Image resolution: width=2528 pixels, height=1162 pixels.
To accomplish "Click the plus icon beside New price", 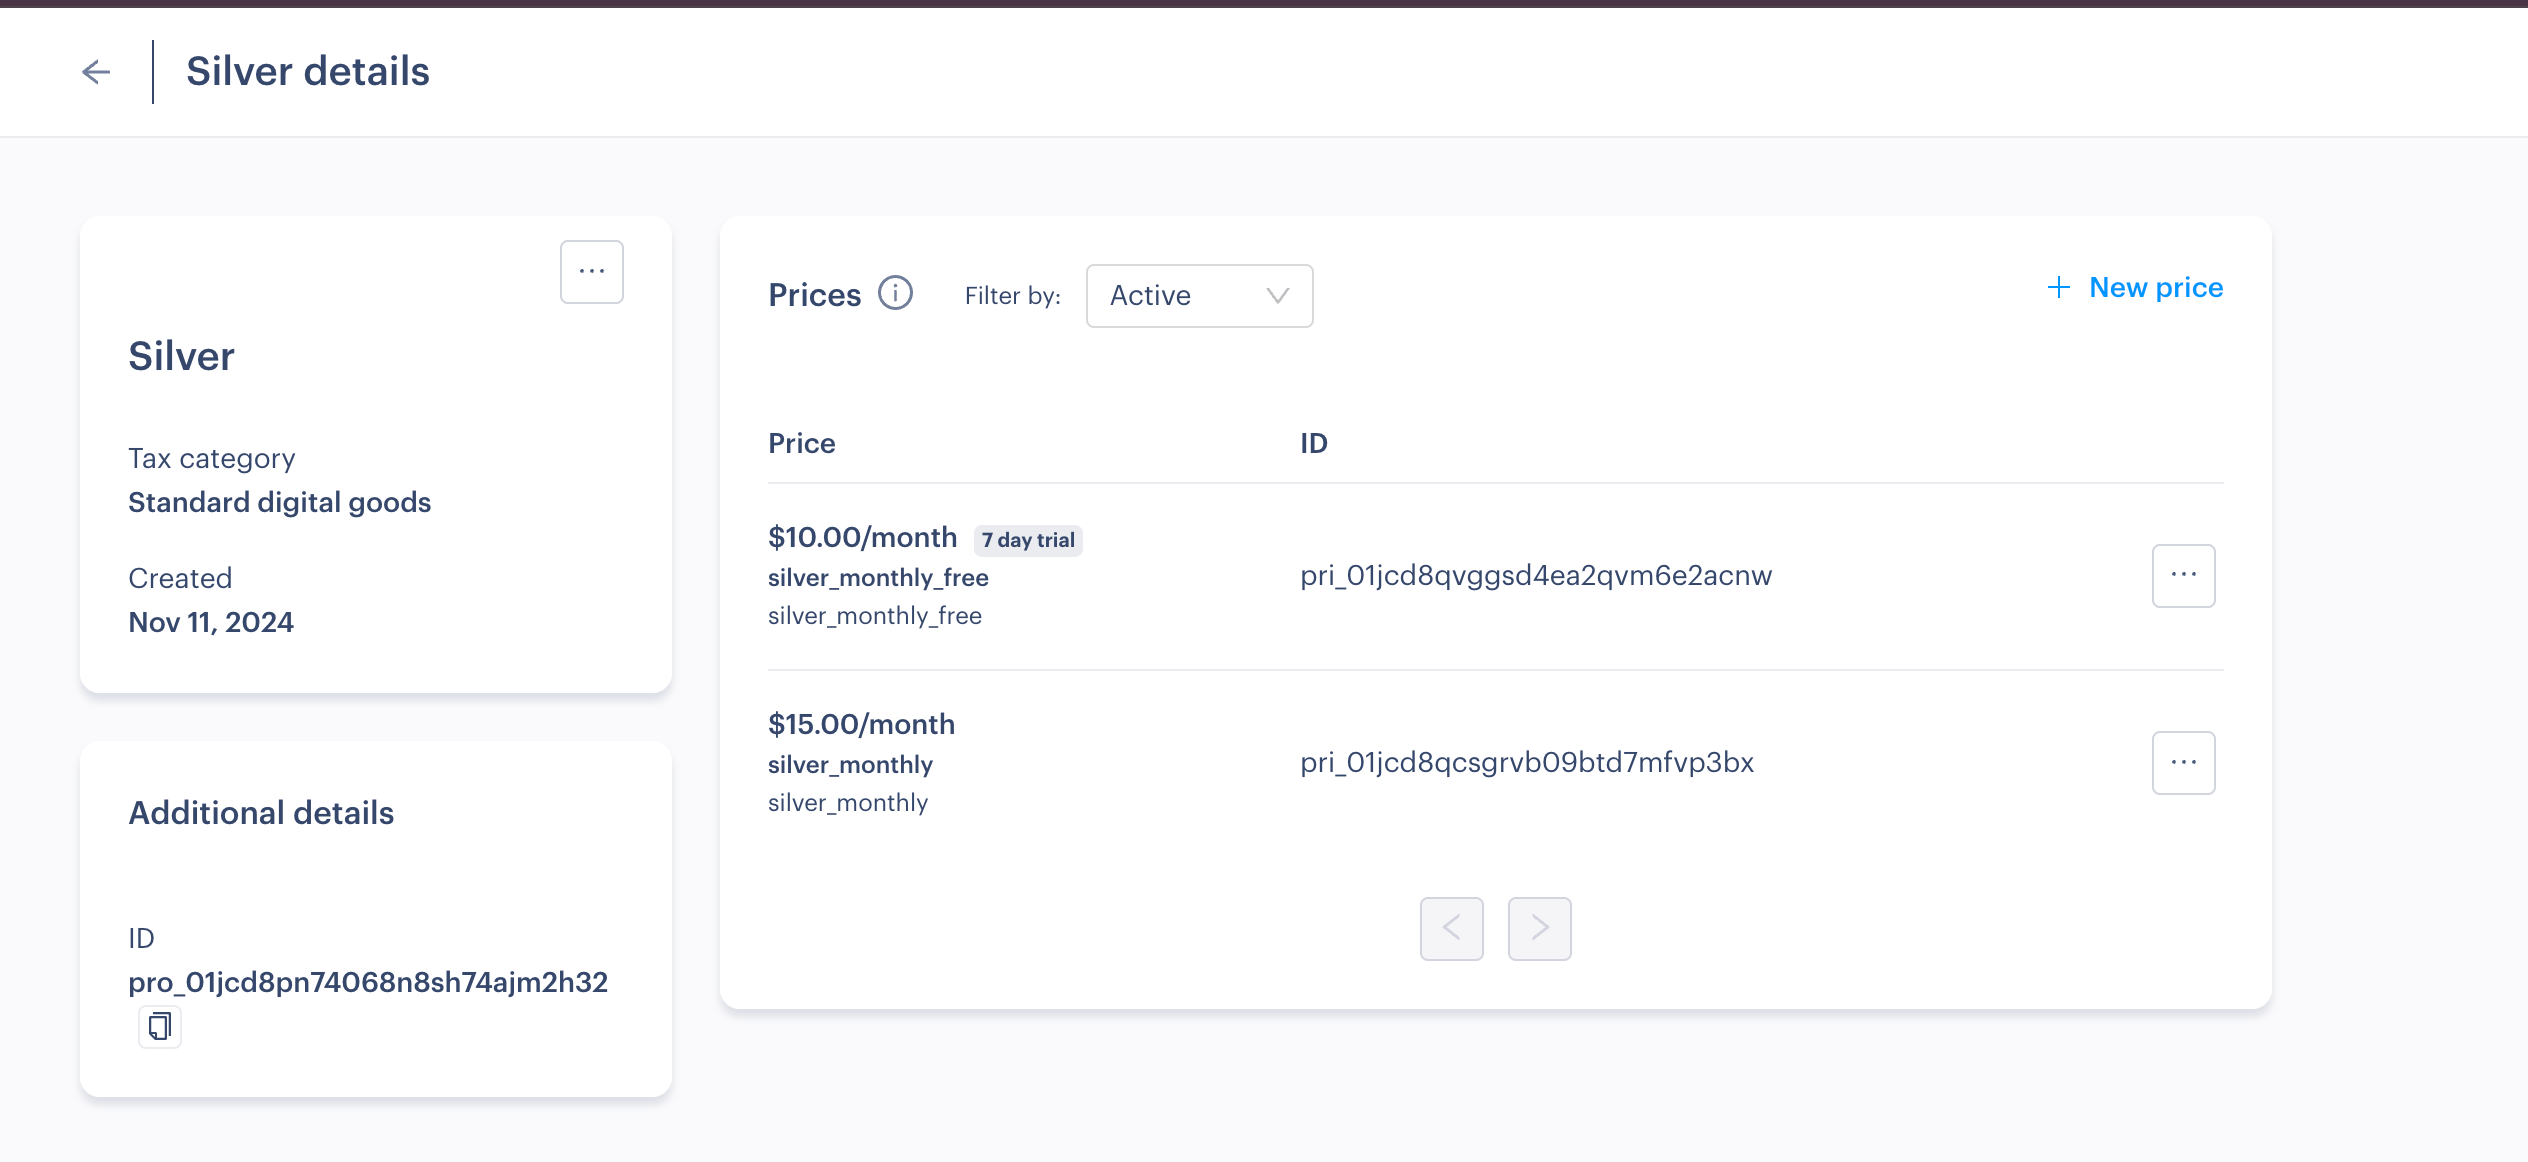I will 2058,288.
